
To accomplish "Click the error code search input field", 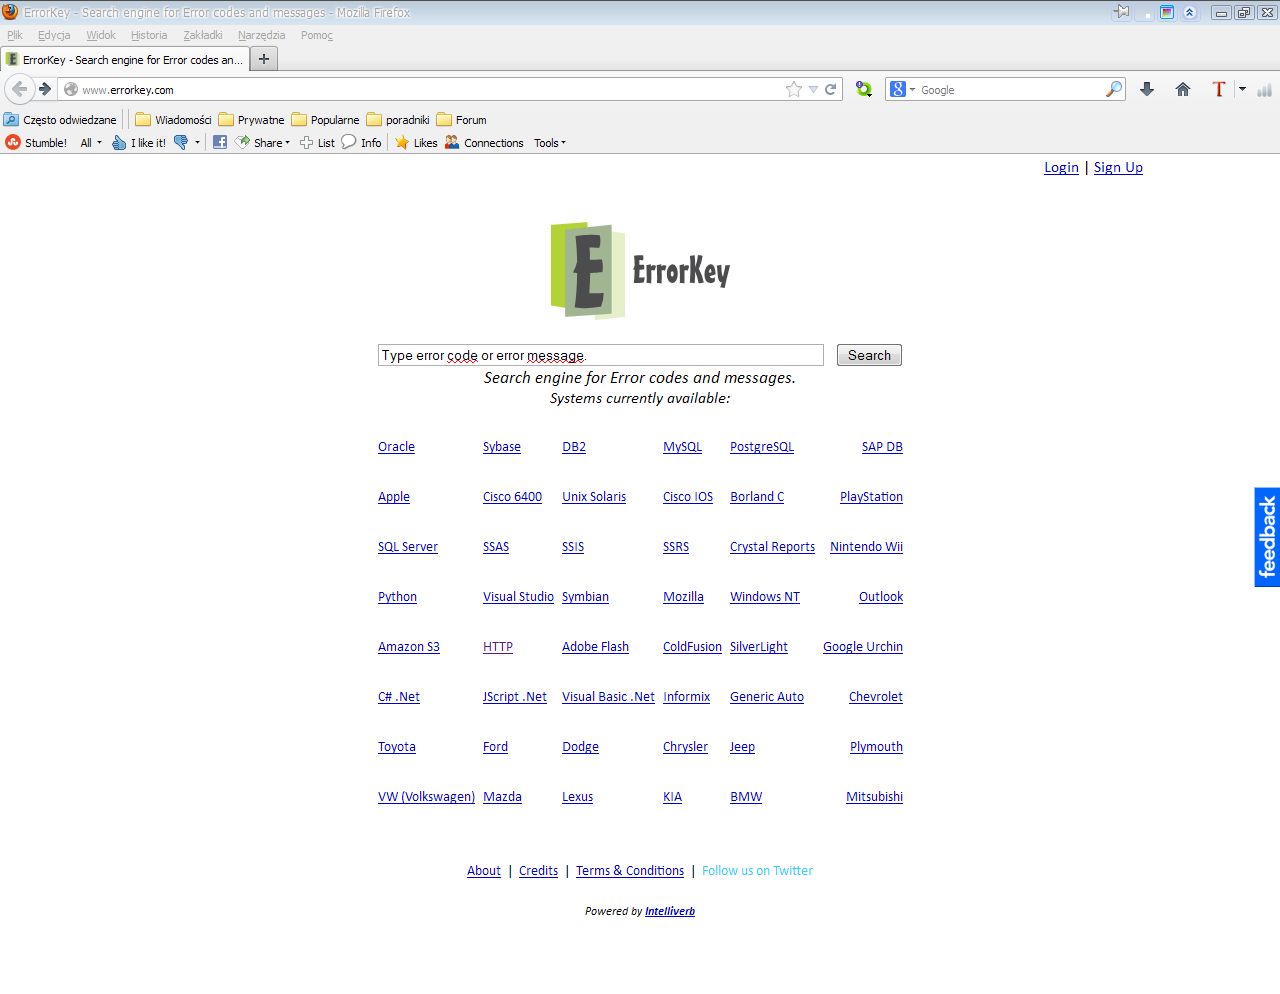I will click(601, 355).
